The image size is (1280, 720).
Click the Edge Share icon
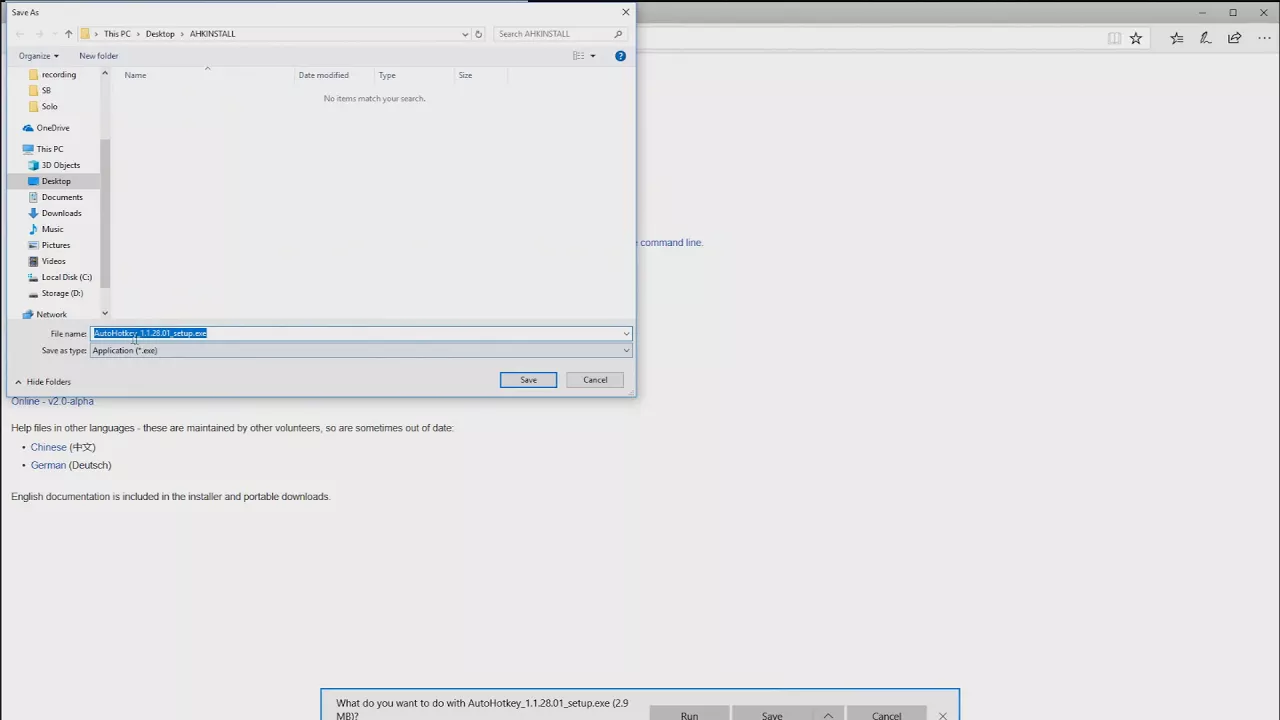coord(1235,38)
